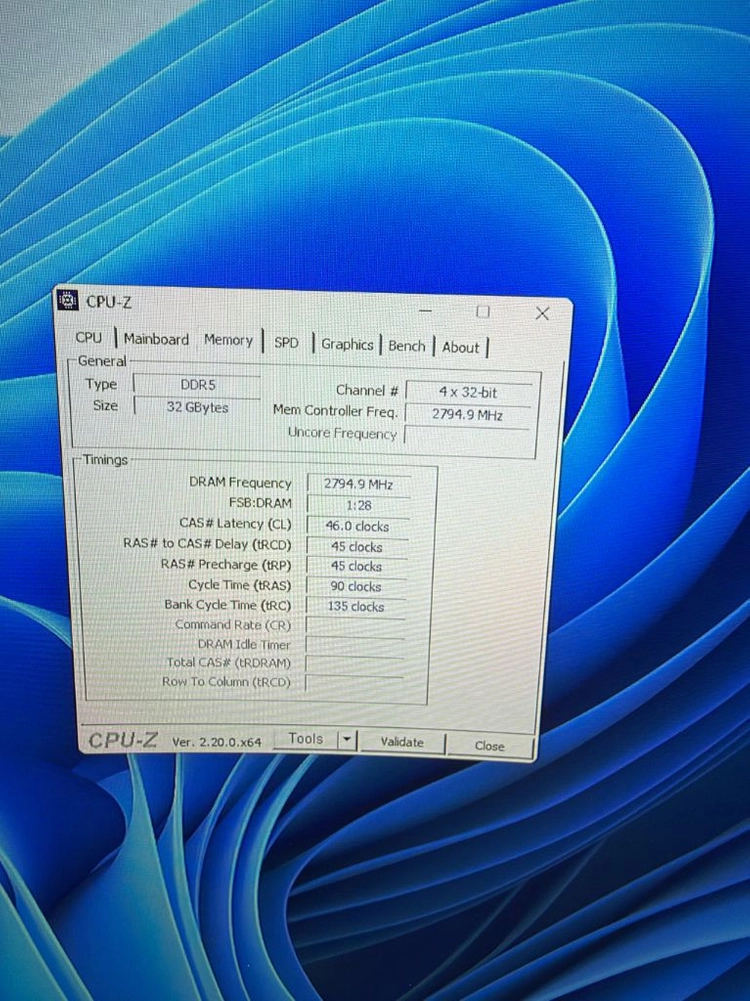The width and height of the screenshot is (750, 1001).
Task: Click the FSB:DRAM value 1:28
Action: 358,505
